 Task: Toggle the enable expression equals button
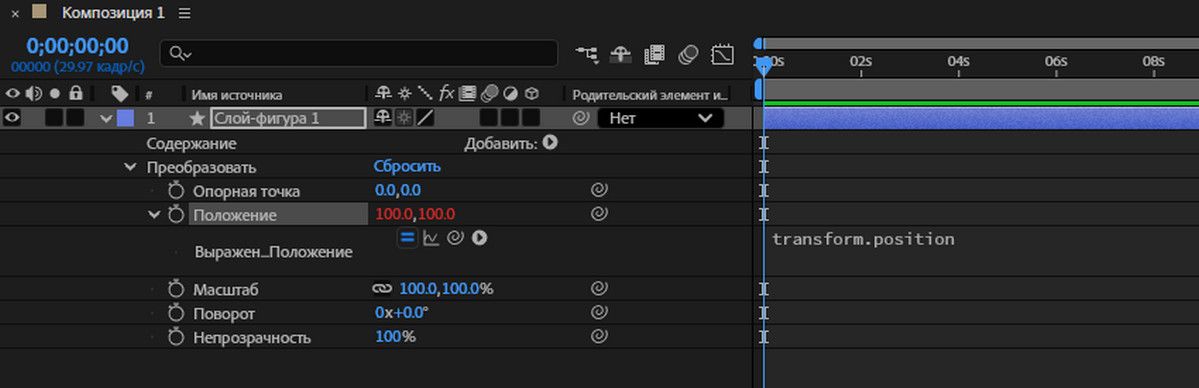[408, 238]
